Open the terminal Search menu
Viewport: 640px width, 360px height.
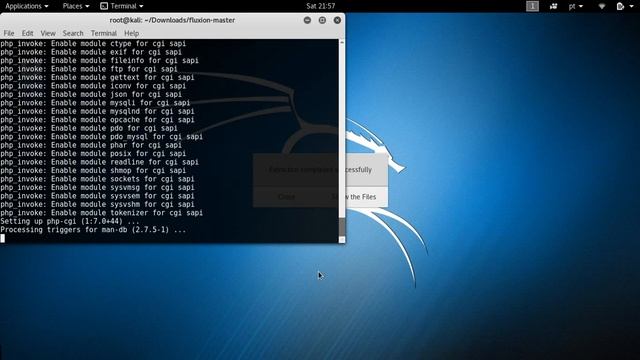click(73, 33)
